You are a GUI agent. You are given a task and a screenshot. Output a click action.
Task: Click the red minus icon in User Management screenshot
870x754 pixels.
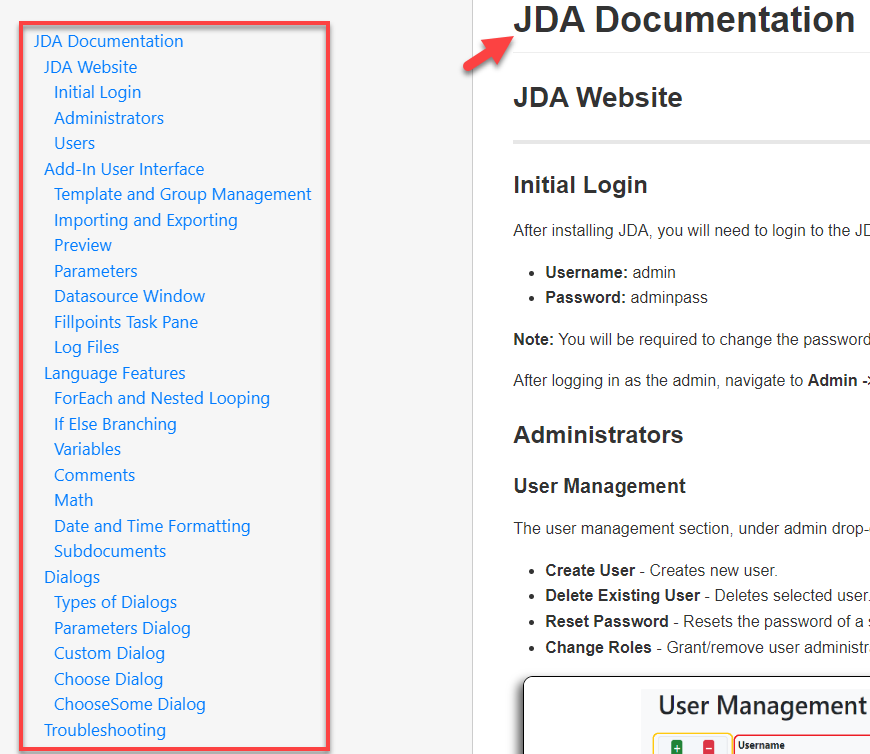click(708, 747)
